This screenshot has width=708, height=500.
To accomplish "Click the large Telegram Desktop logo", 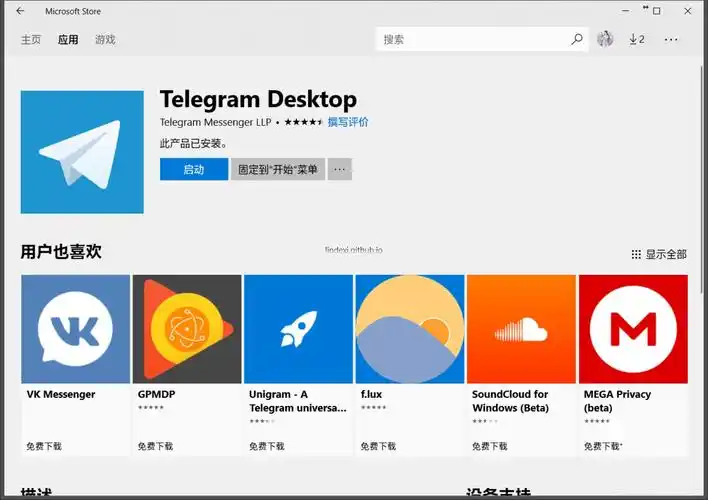I will point(82,152).
